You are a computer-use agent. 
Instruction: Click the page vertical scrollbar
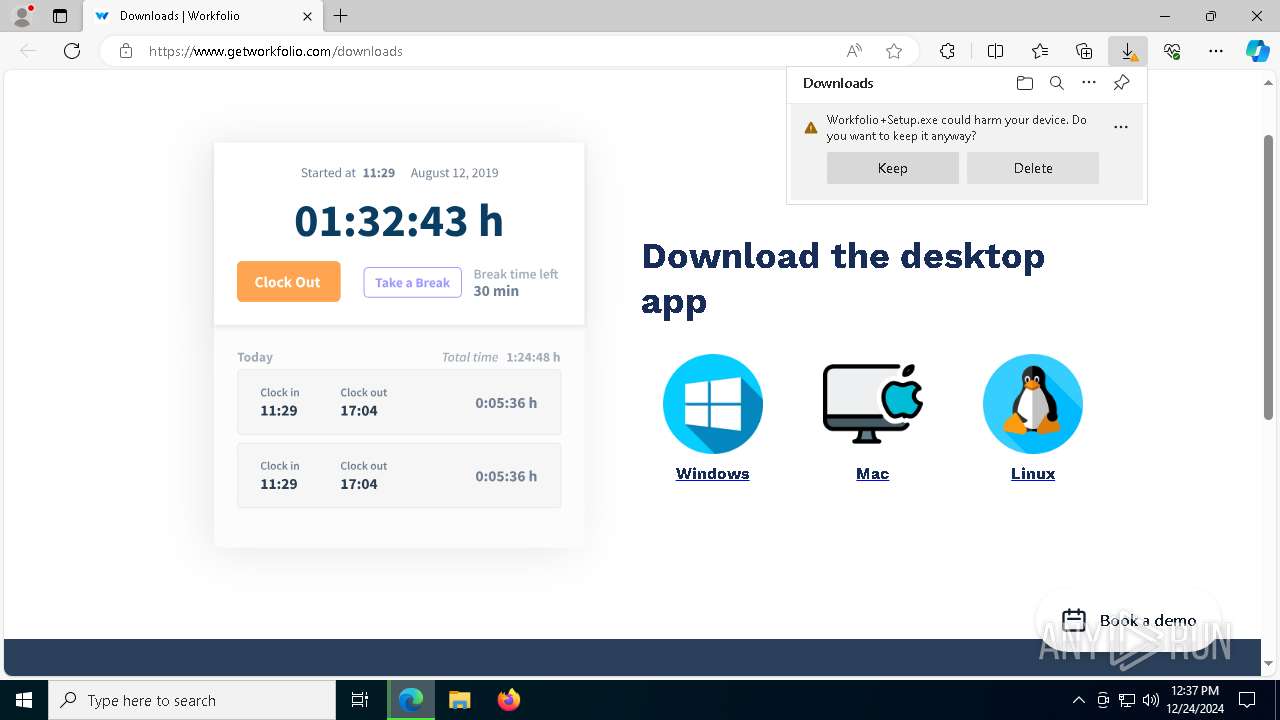coord(1269,276)
